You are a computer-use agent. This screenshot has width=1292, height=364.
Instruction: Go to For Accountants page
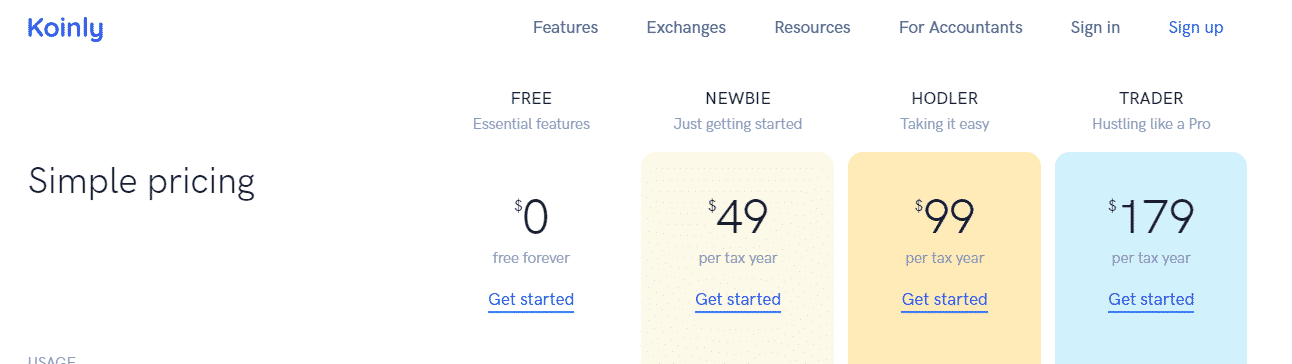point(960,27)
